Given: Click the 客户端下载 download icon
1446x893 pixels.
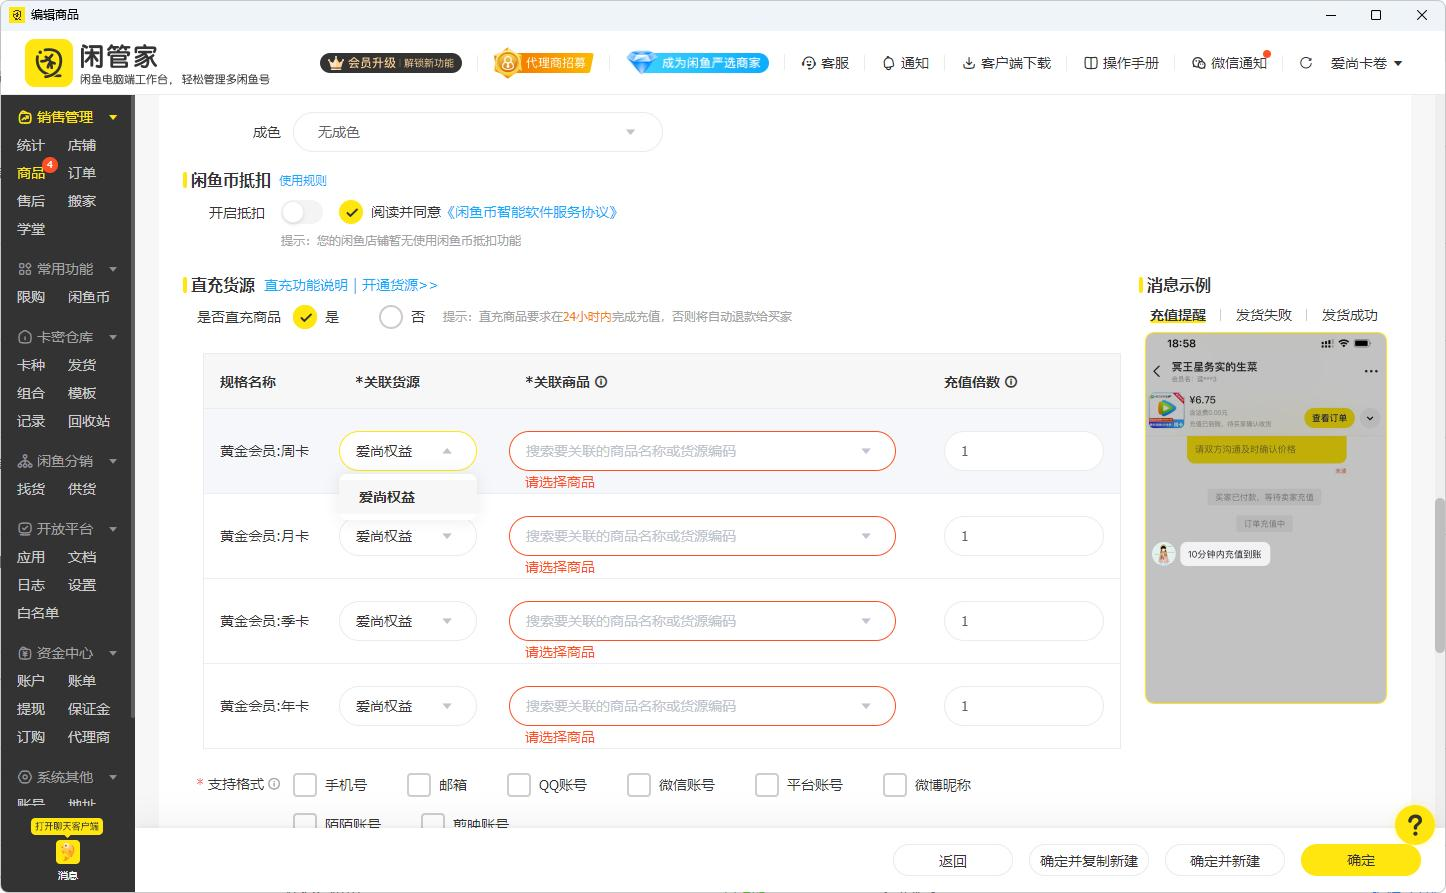Looking at the screenshot, I should tap(967, 62).
